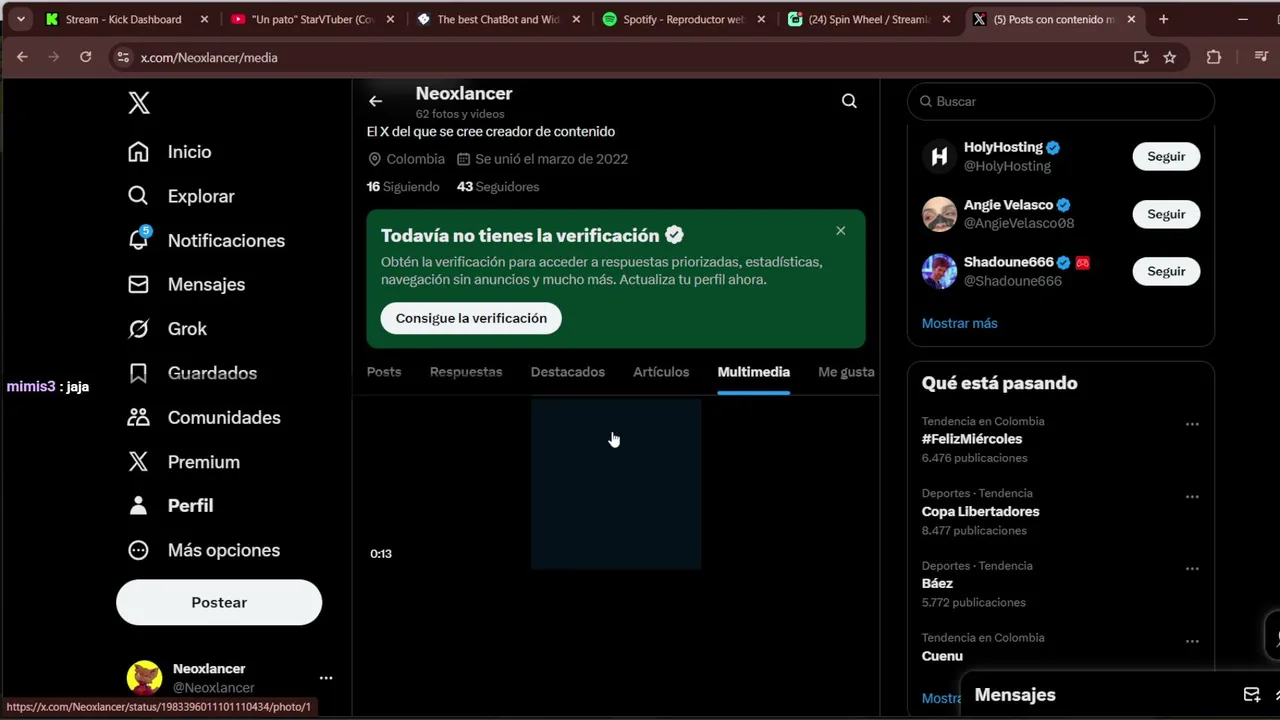Go to Inicio home page
Image resolution: width=1280 pixels, height=720 pixels.
[169, 152]
